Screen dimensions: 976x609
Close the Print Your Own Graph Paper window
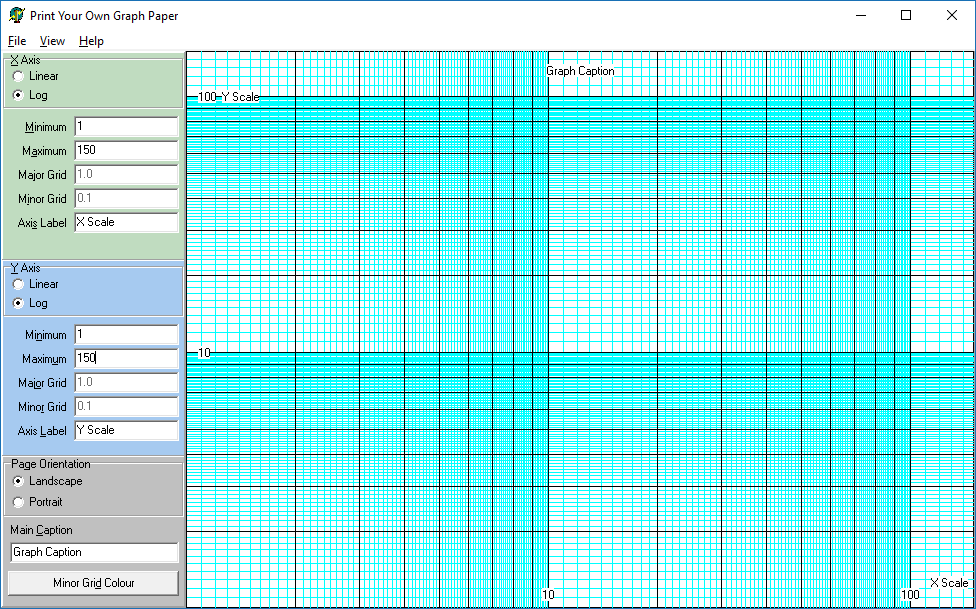click(x=952, y=15)
